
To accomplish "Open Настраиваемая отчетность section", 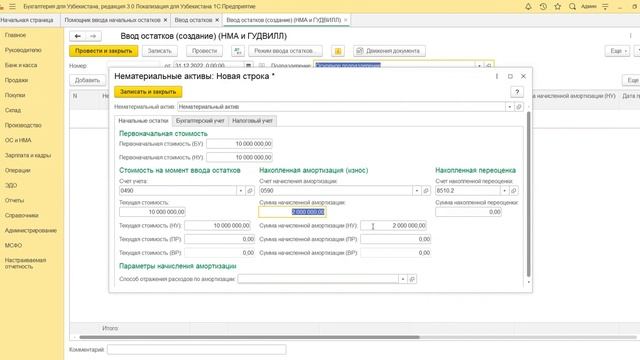I will (x=25, y=263).
